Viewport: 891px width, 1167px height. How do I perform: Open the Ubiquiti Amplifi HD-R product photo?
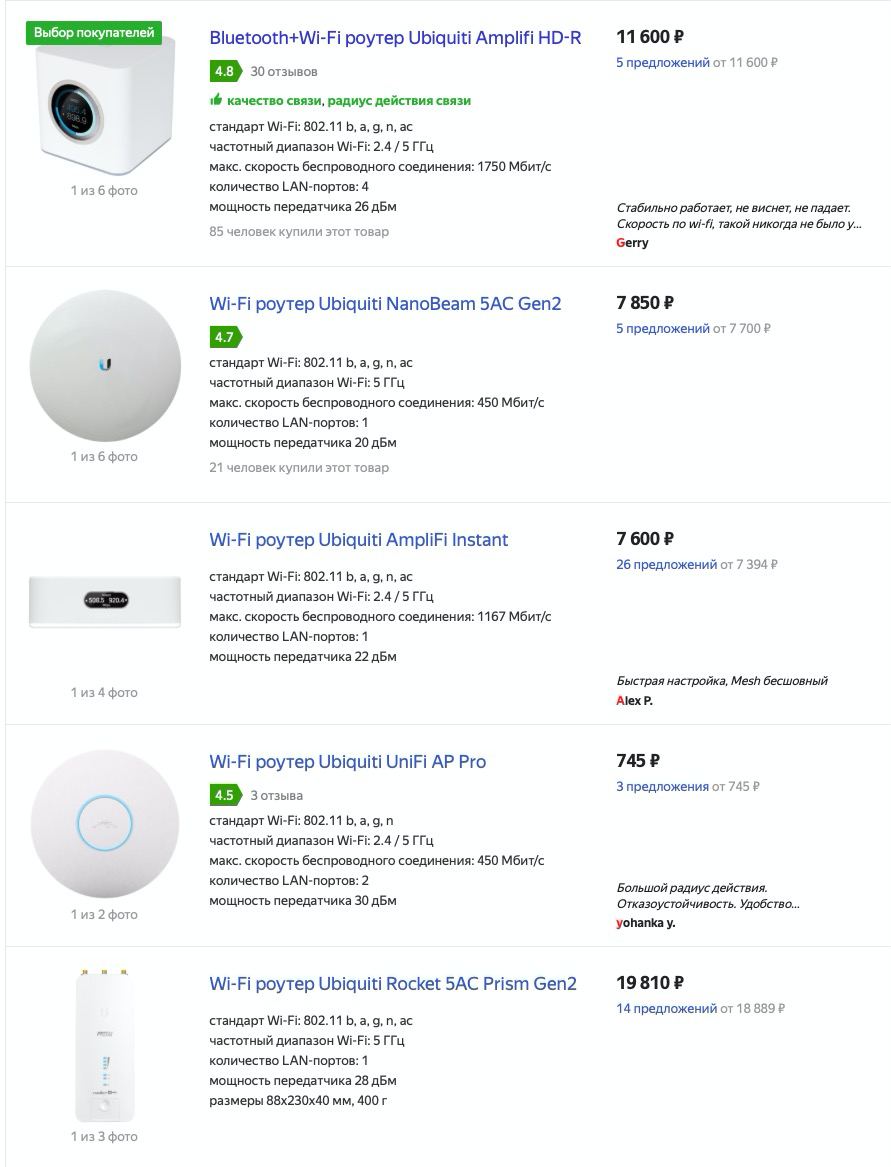click(105, 107)
